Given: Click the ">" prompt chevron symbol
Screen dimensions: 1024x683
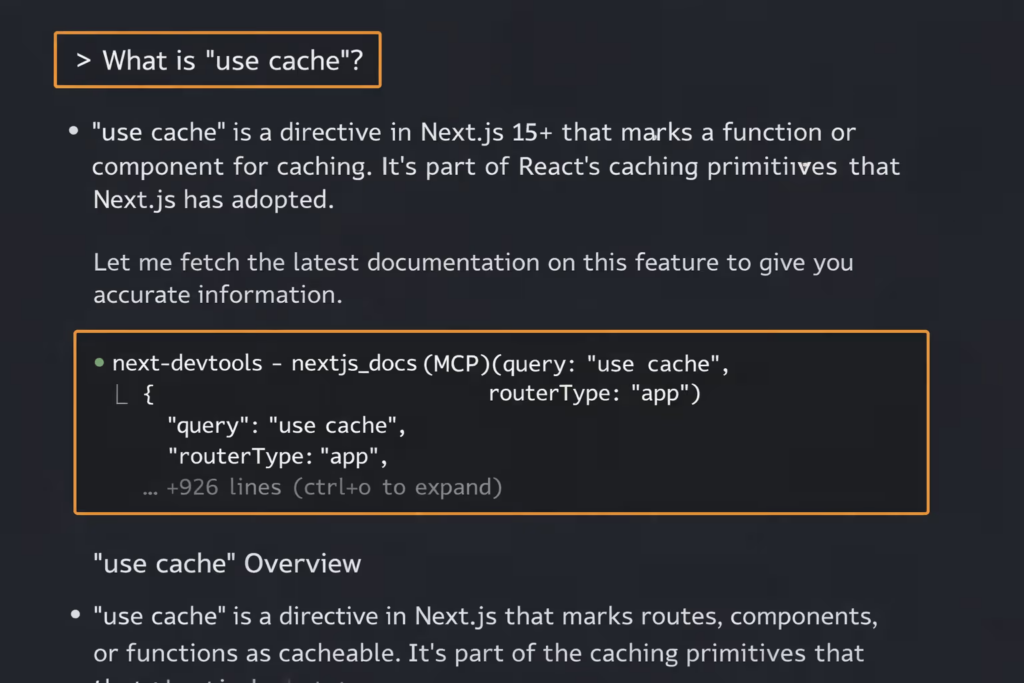Looking at the screenshot, I should coord(83,62).
